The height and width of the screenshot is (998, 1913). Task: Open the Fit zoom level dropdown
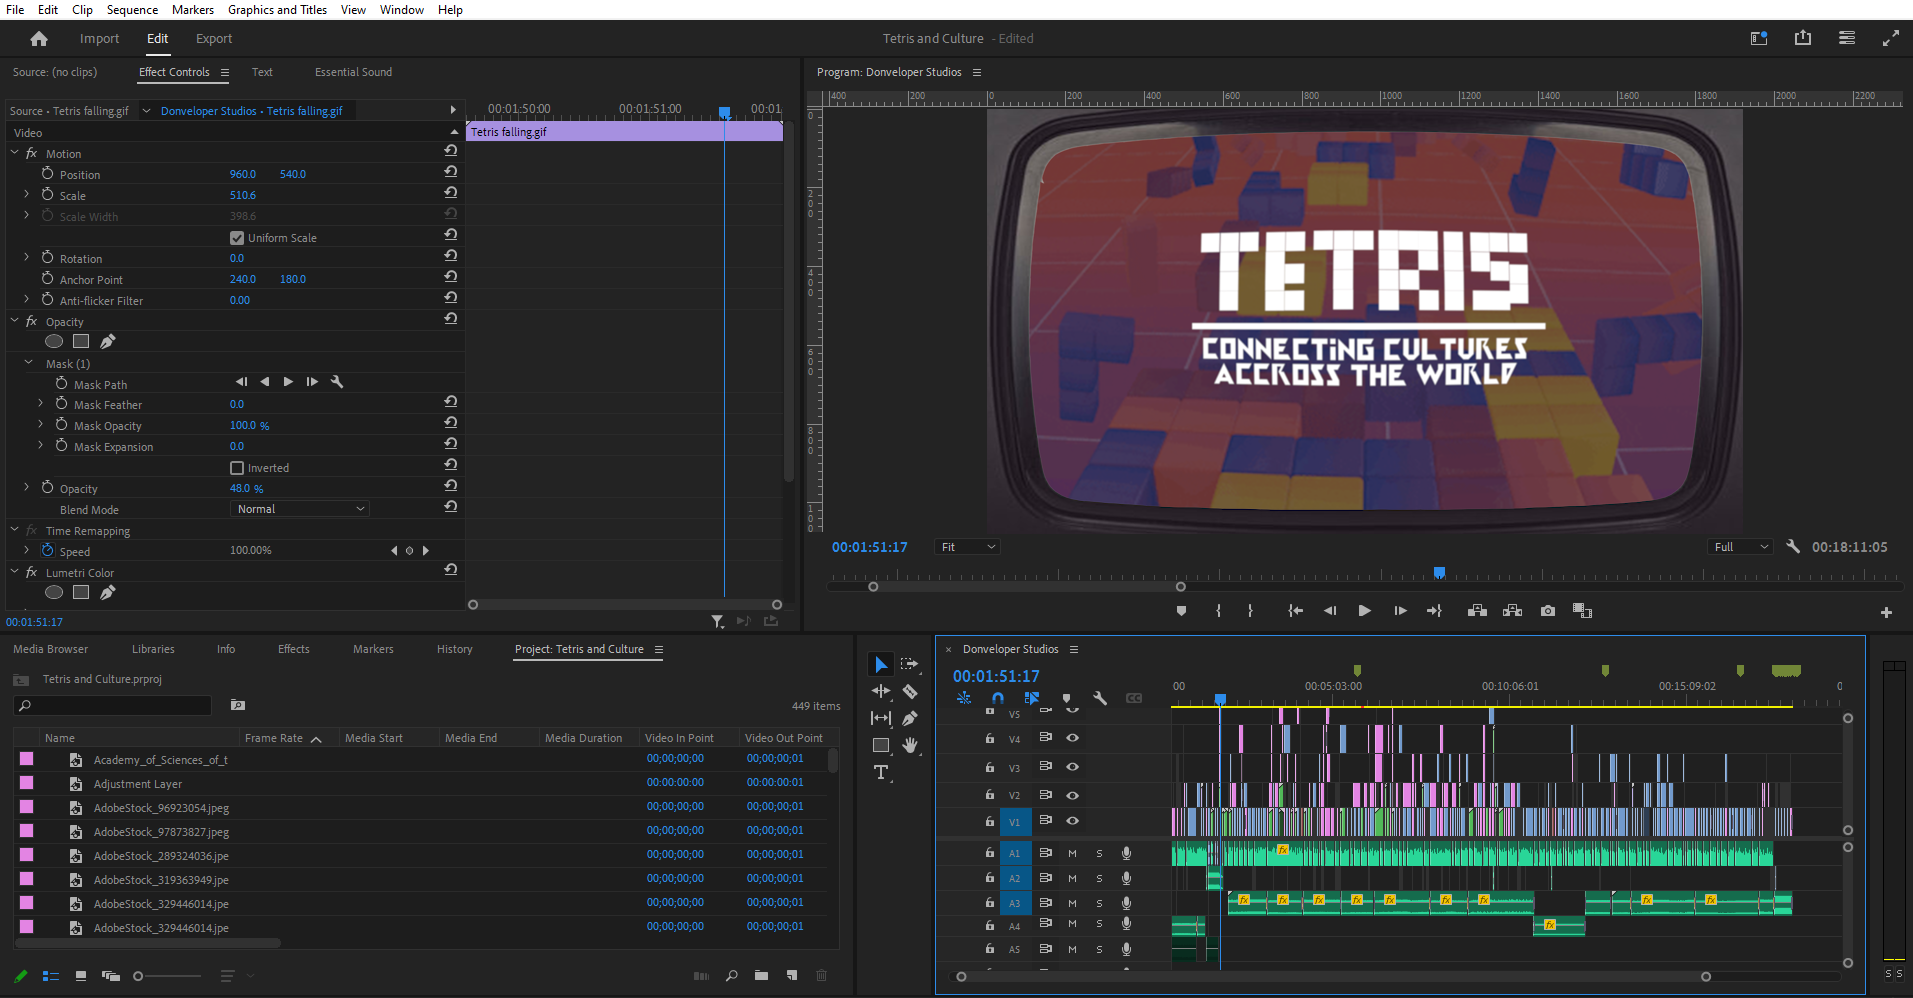968,547
